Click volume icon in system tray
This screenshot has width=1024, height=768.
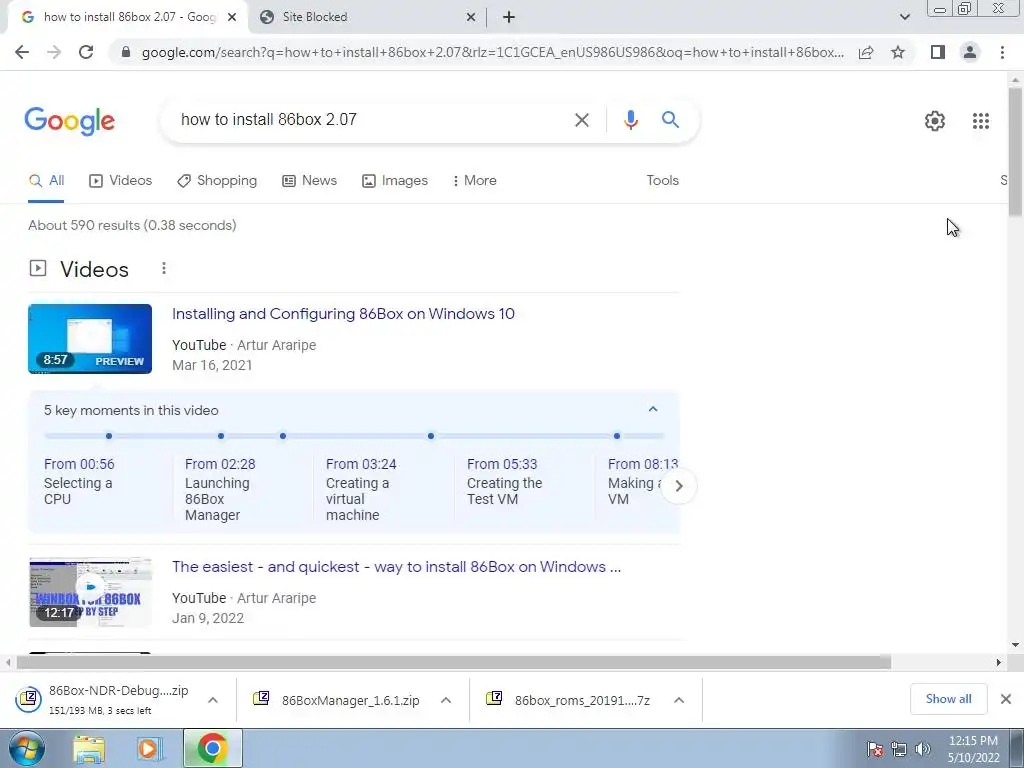pos(923,749)
